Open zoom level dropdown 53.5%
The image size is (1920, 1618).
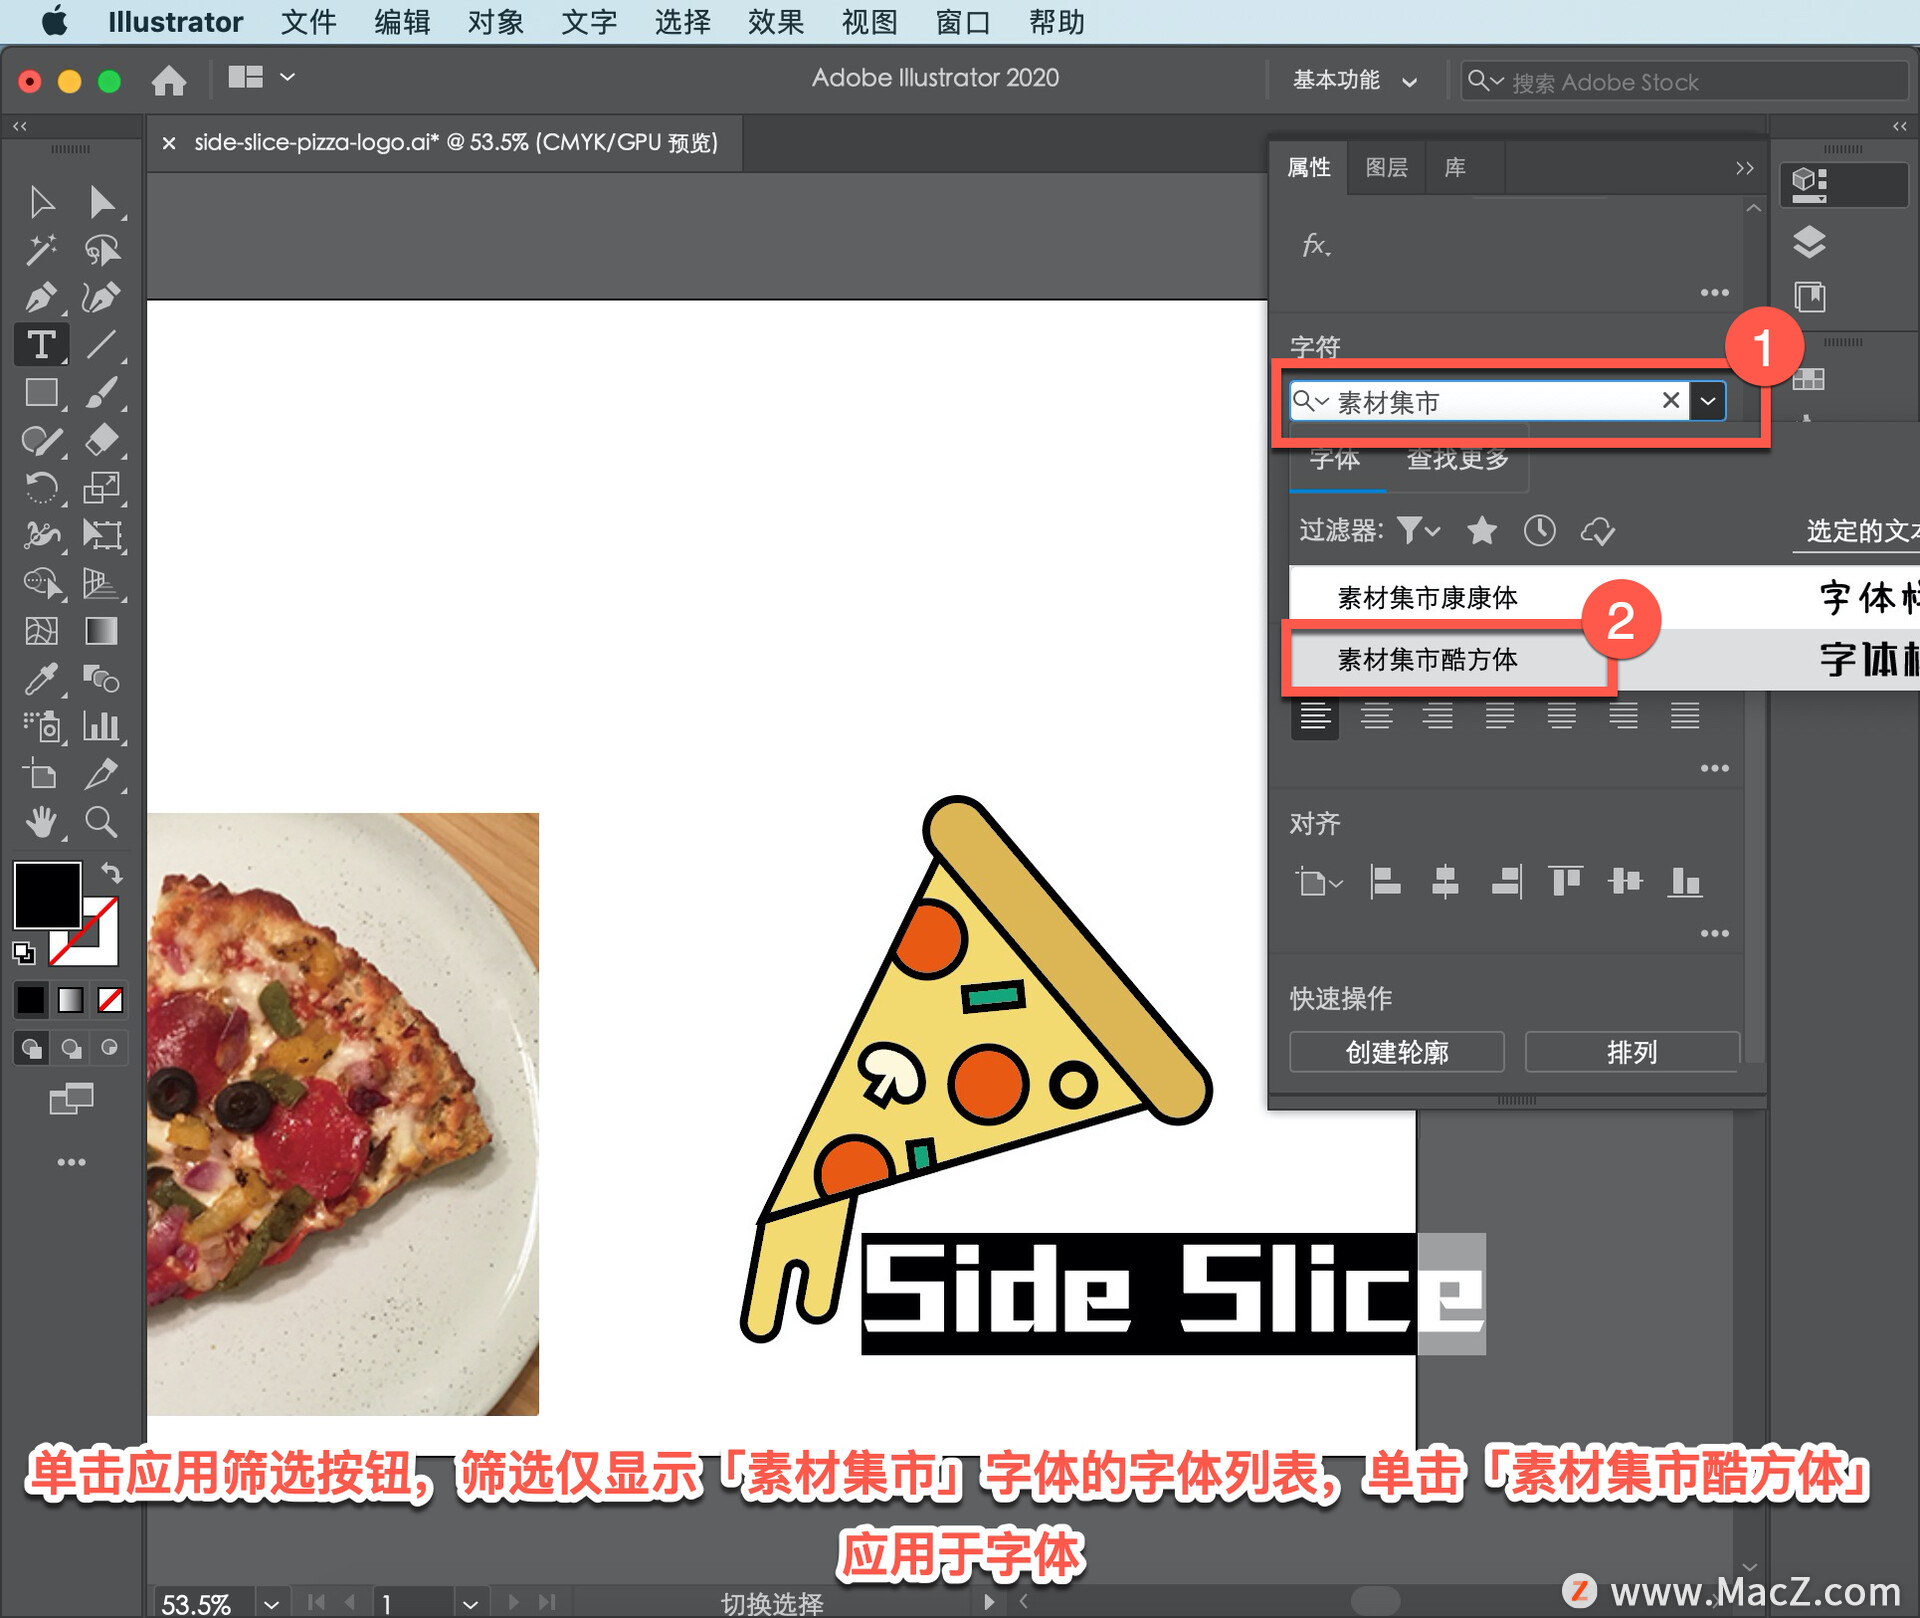[271, 1603]
